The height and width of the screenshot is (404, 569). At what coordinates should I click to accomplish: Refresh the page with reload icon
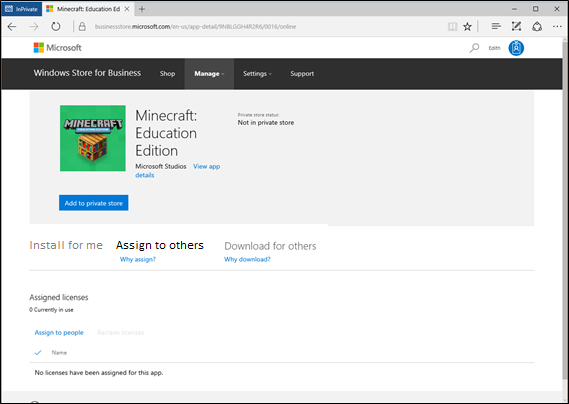[56, 26]
